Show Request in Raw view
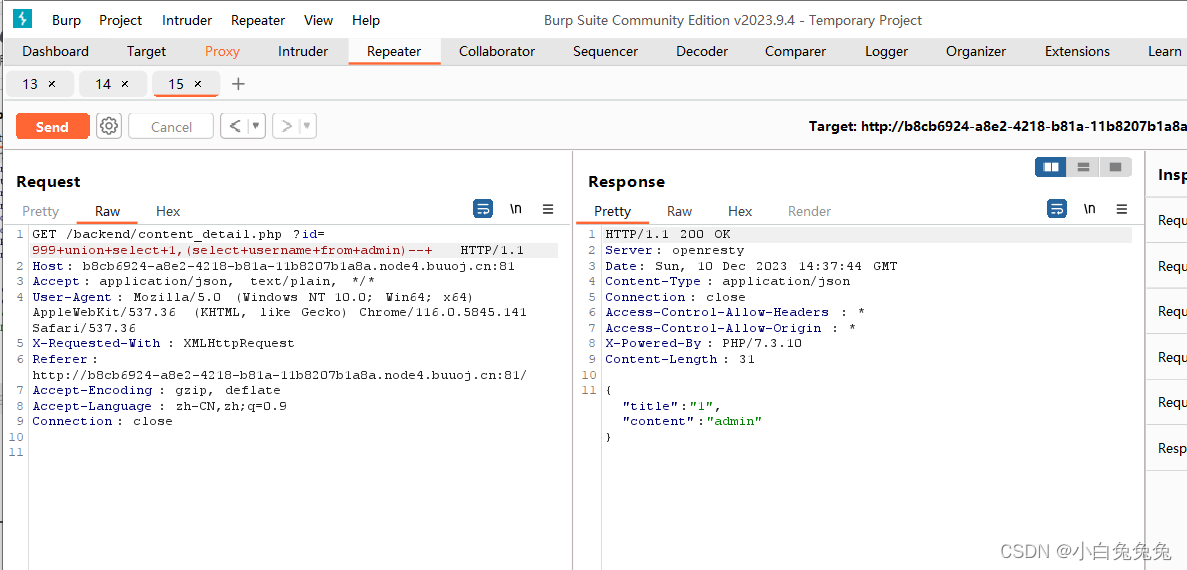This screenshot has width=1187, height=570. (x=107, y=211)
